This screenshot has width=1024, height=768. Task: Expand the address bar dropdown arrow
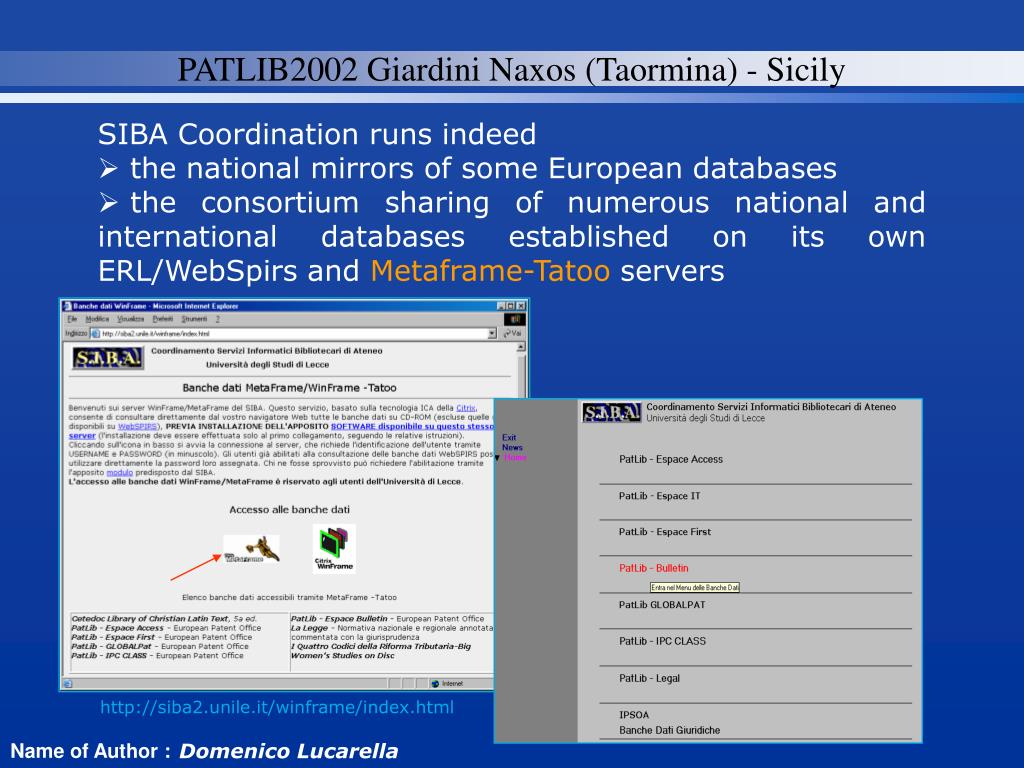pos(492,334)
